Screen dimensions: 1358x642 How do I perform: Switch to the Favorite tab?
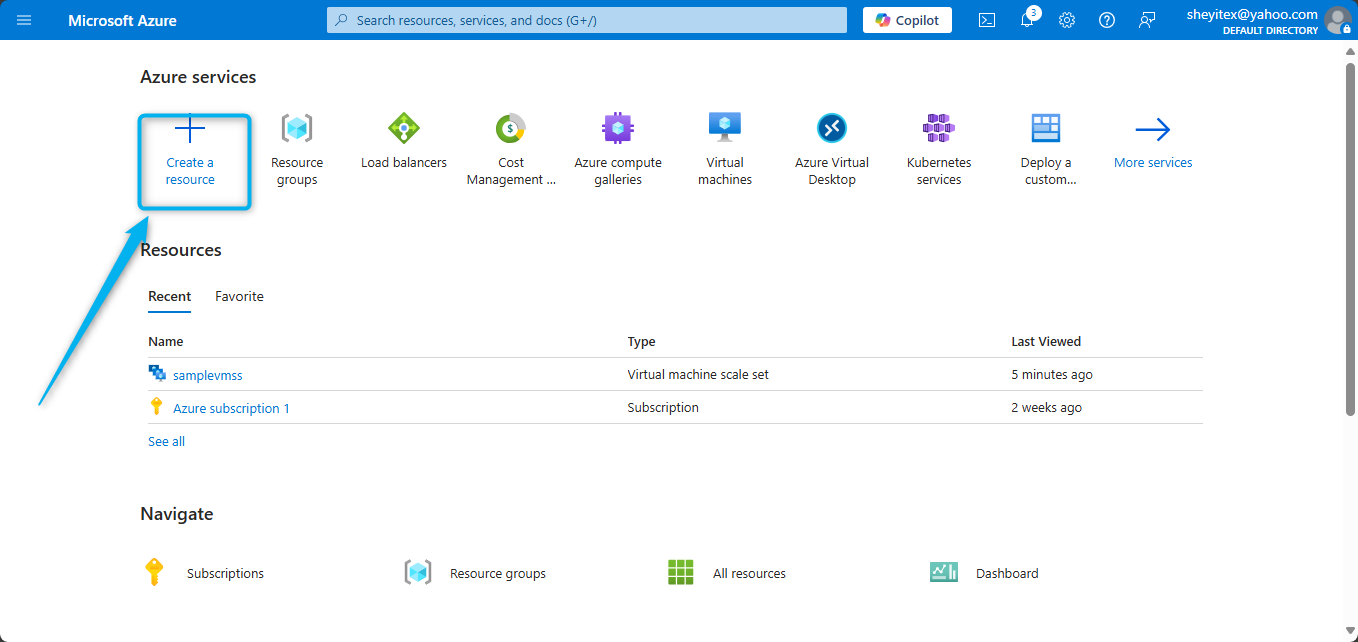tap(240, 296)
